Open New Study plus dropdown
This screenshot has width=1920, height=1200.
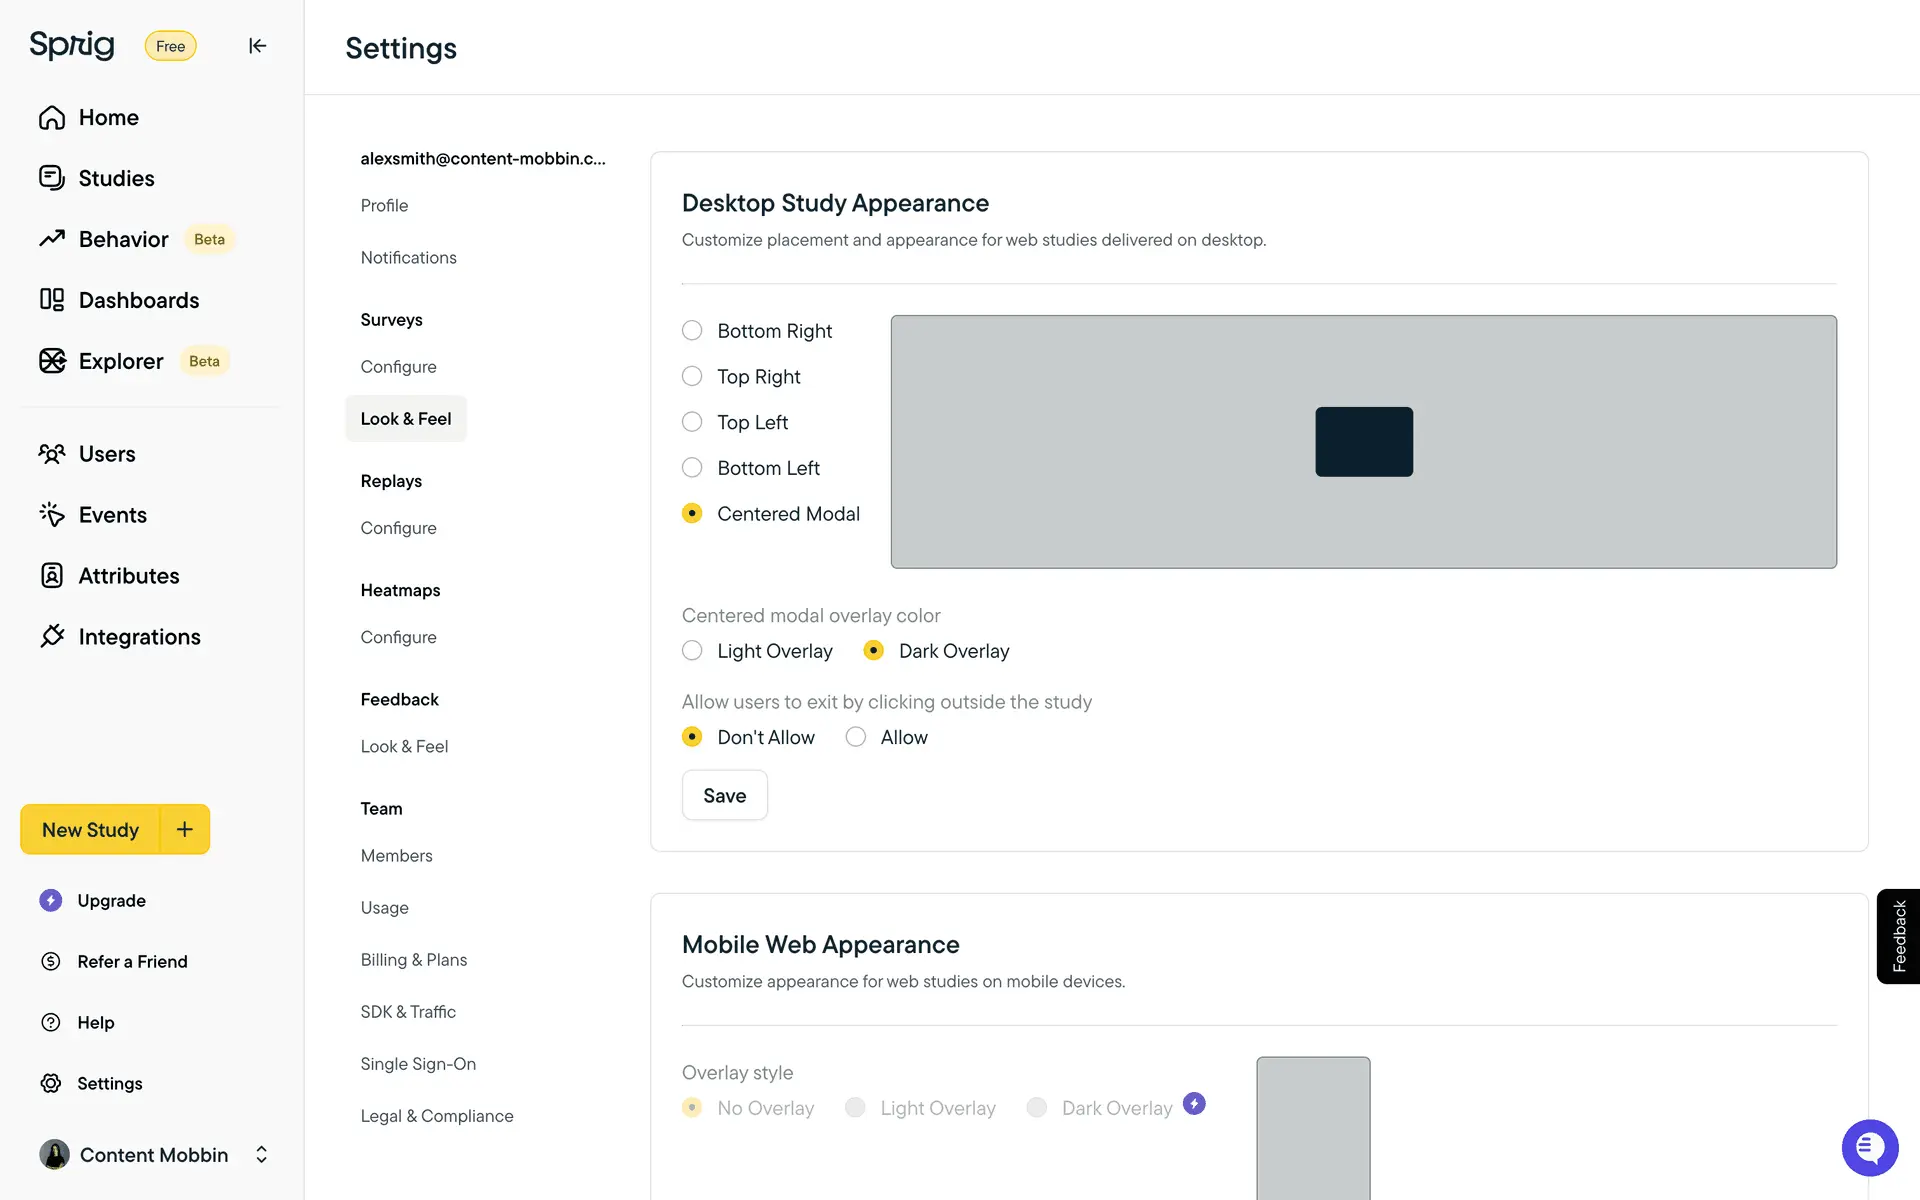pos(185,829)
